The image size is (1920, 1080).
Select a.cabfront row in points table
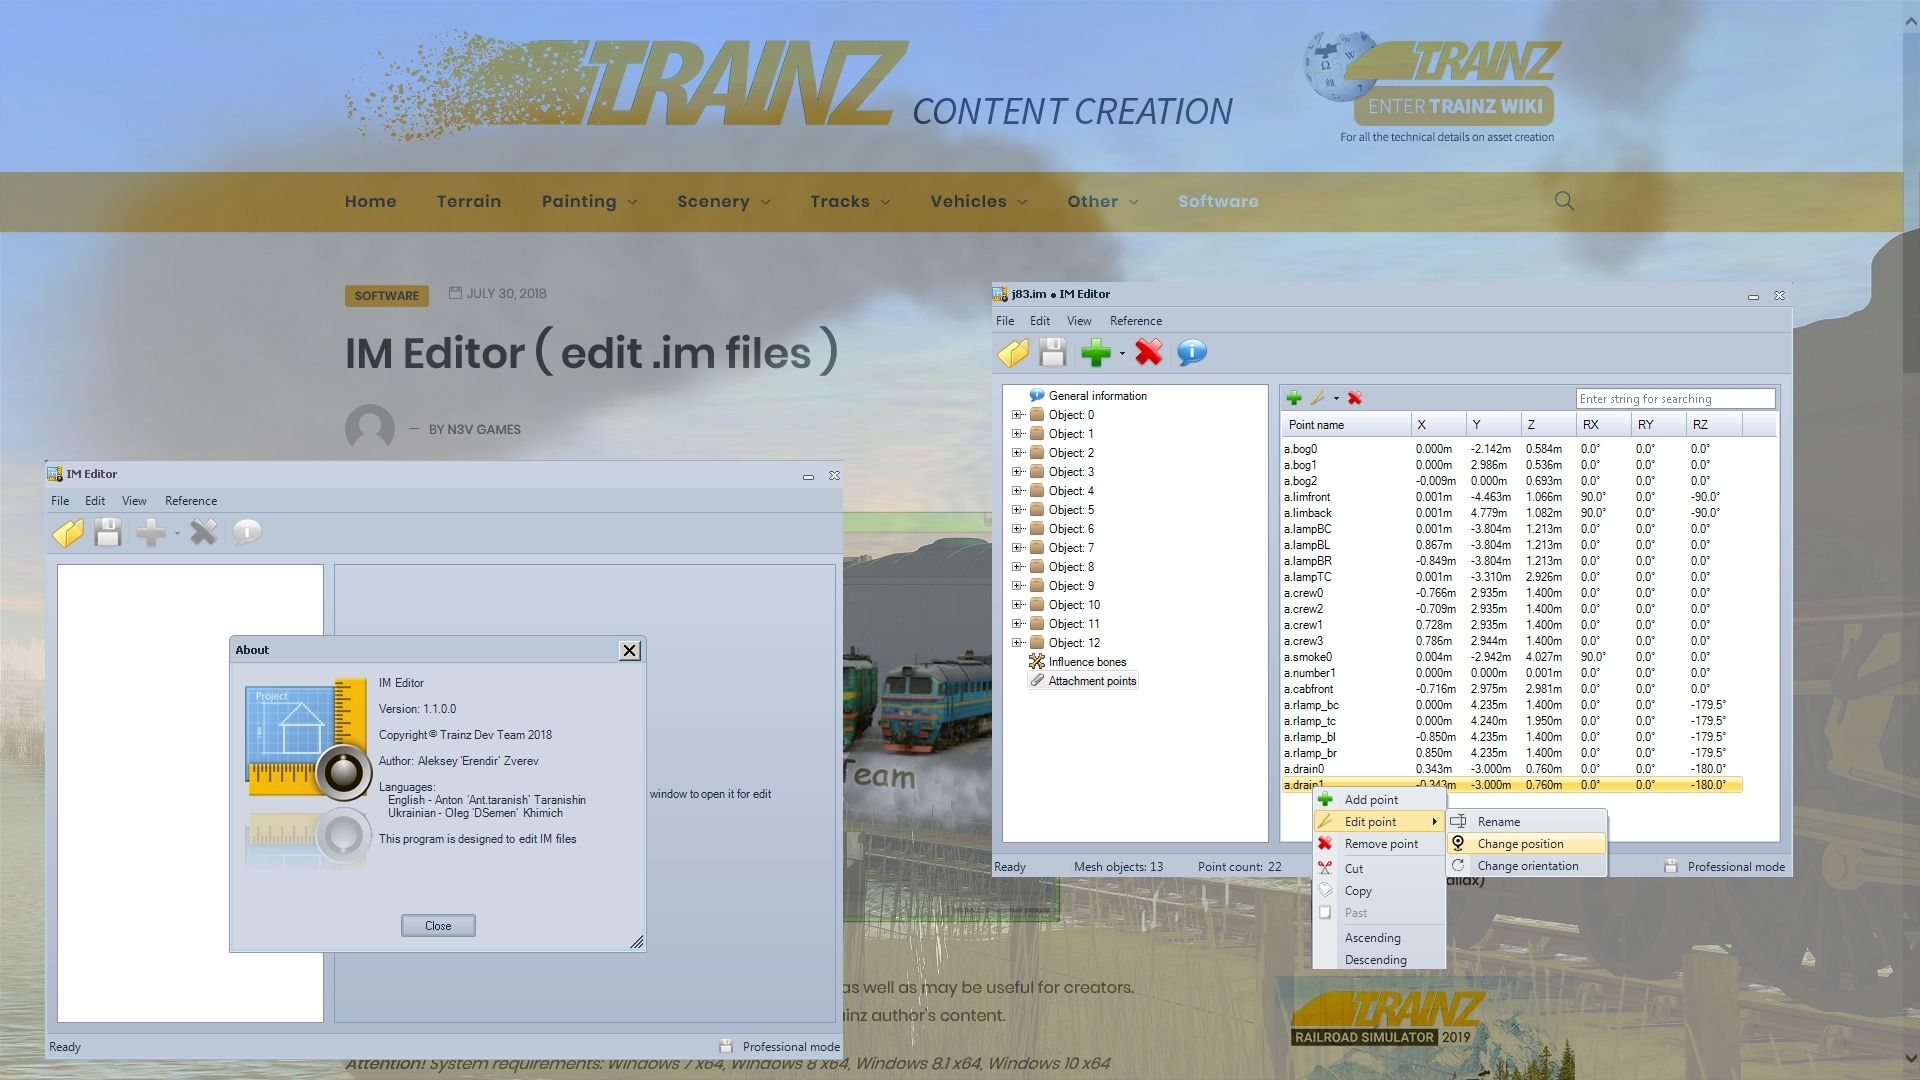pos(1512,689)
